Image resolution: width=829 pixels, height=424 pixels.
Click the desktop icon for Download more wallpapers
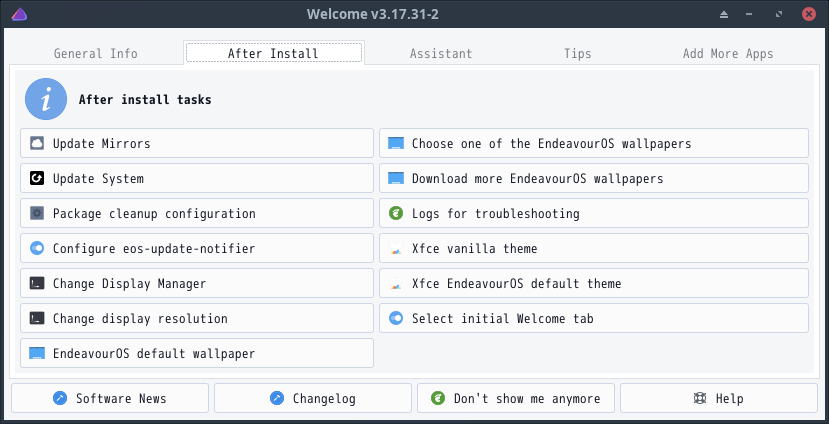396,178
